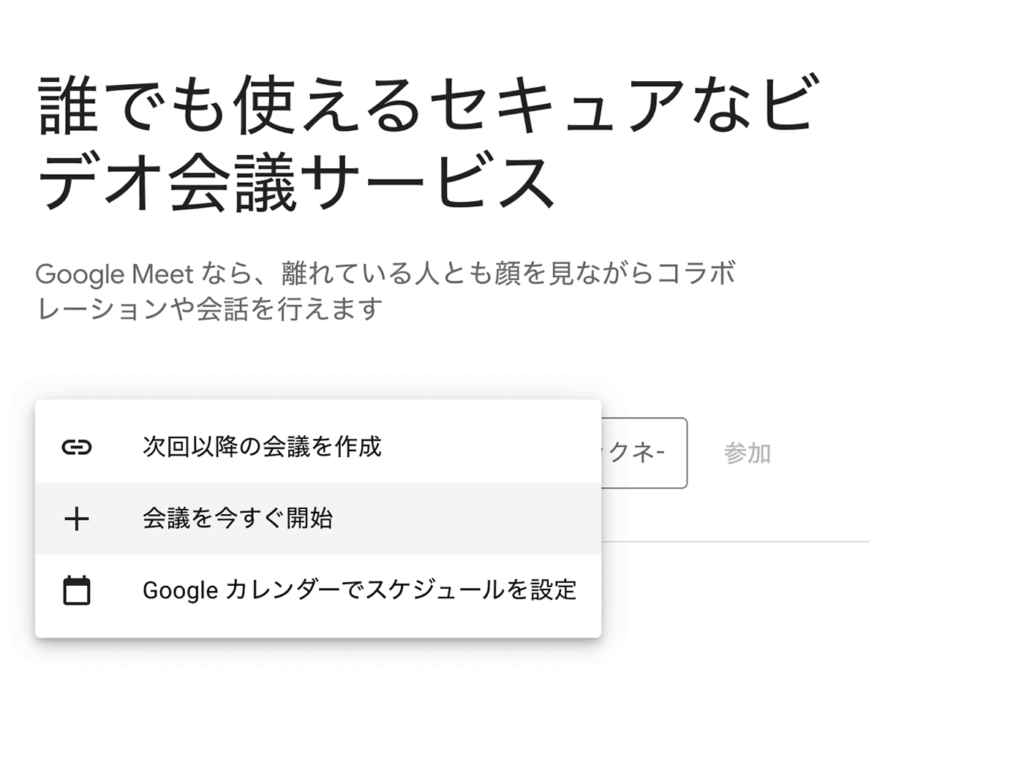Viewport: 1024px width, 784px height.
Task: Focus the meeting code input field
Action: 644,453
